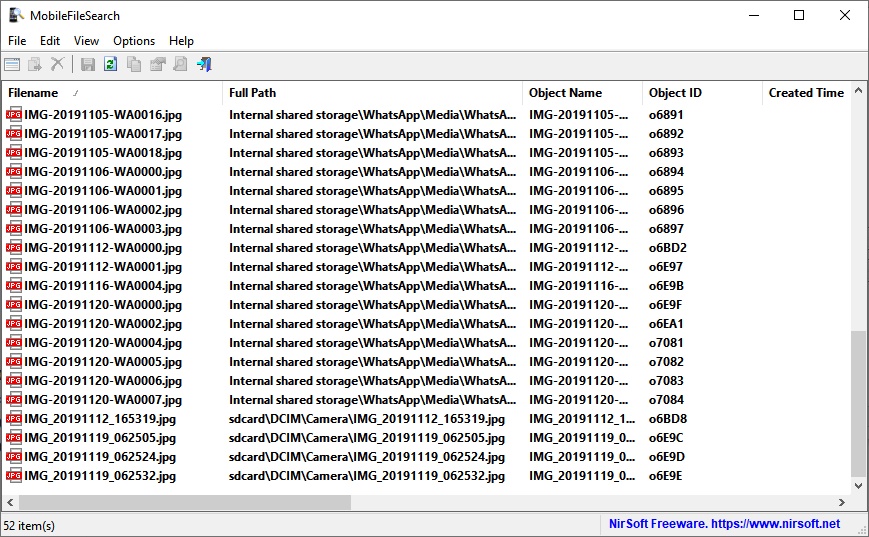Click Object ID cell o6EA1
The height and width of the screenshot is (537, 869).
666,324
